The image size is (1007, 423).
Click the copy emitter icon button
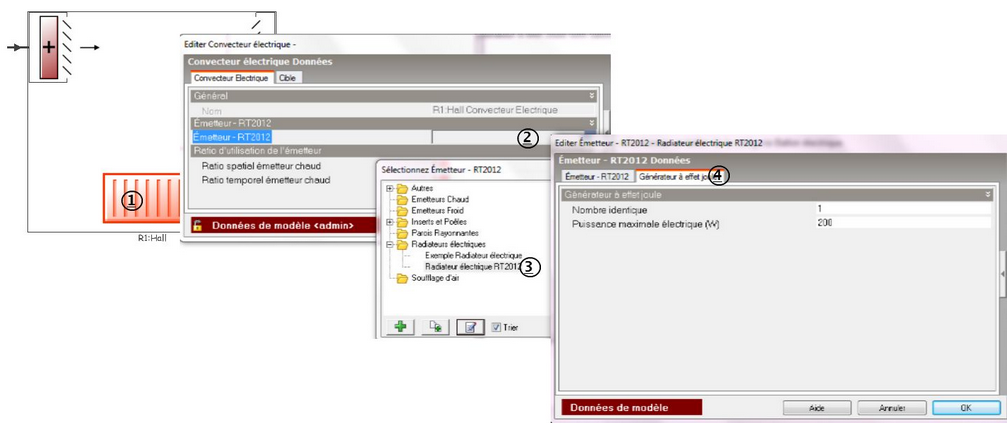point(435,326)
